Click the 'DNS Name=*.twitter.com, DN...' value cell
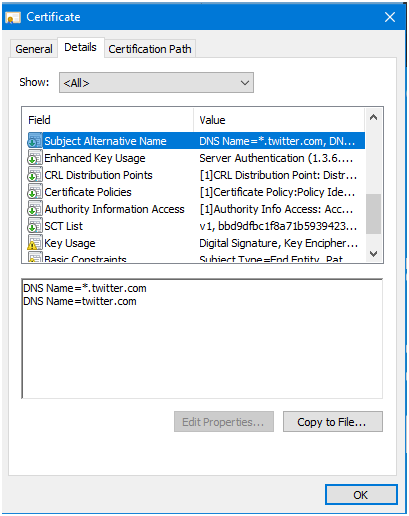Screen dimensions: 409x516 click(x=277, y=141)
